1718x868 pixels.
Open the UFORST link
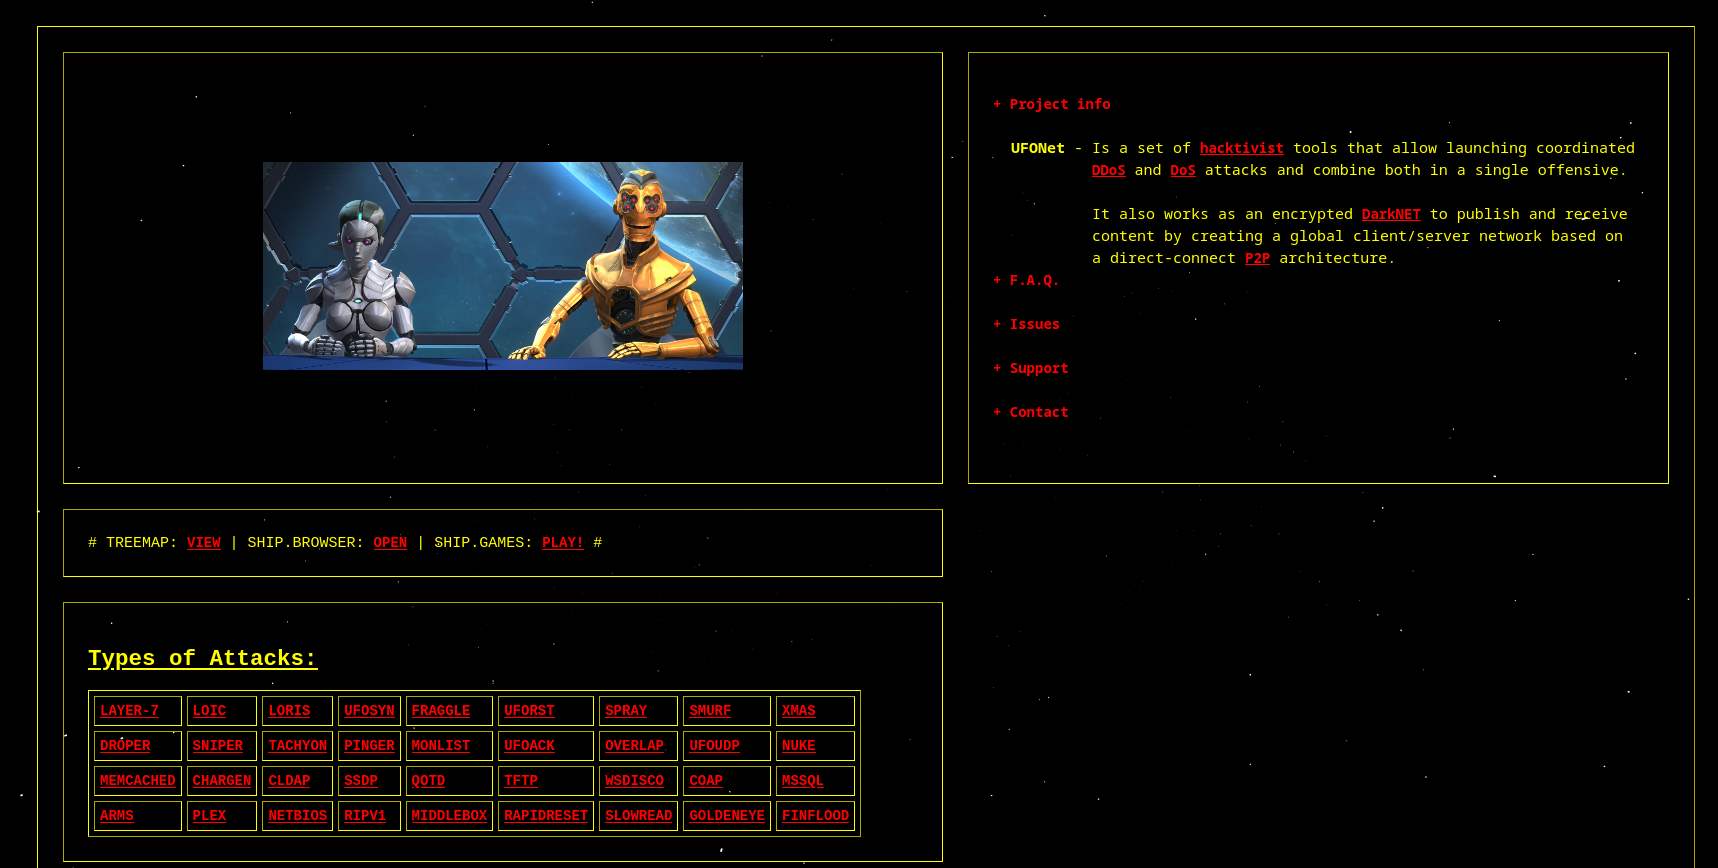tap(529, 711)
